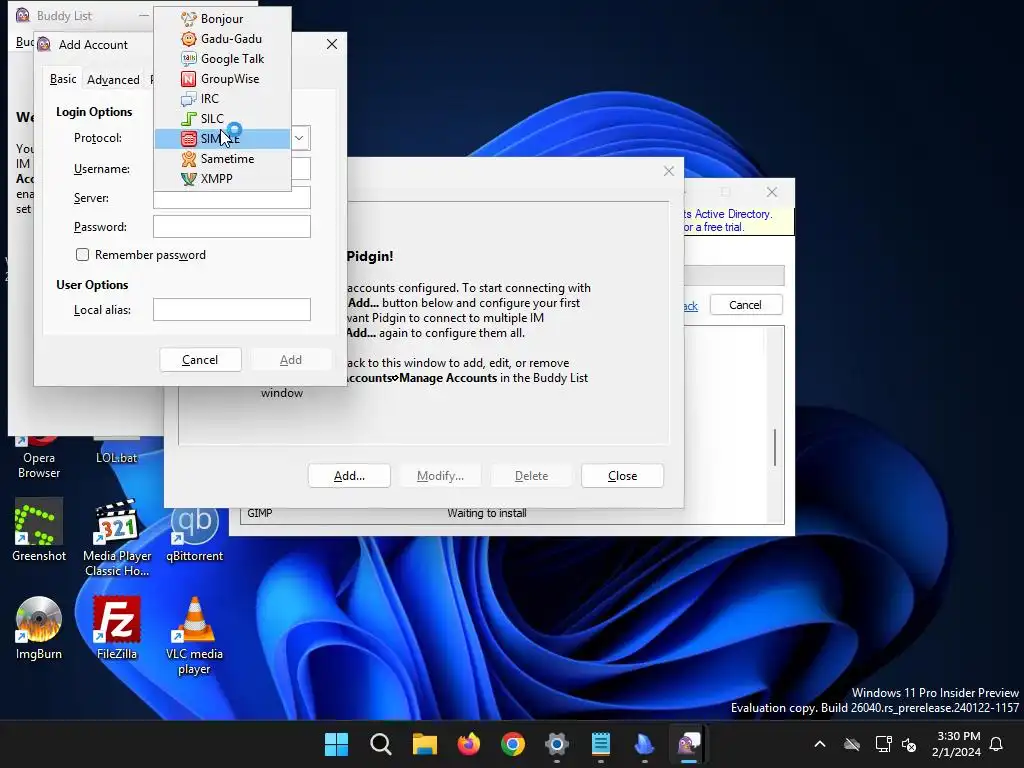This screenshot has height=768, width=1024.
Task: Click Pidgin icon on taskbar
Action: [689, 744]
